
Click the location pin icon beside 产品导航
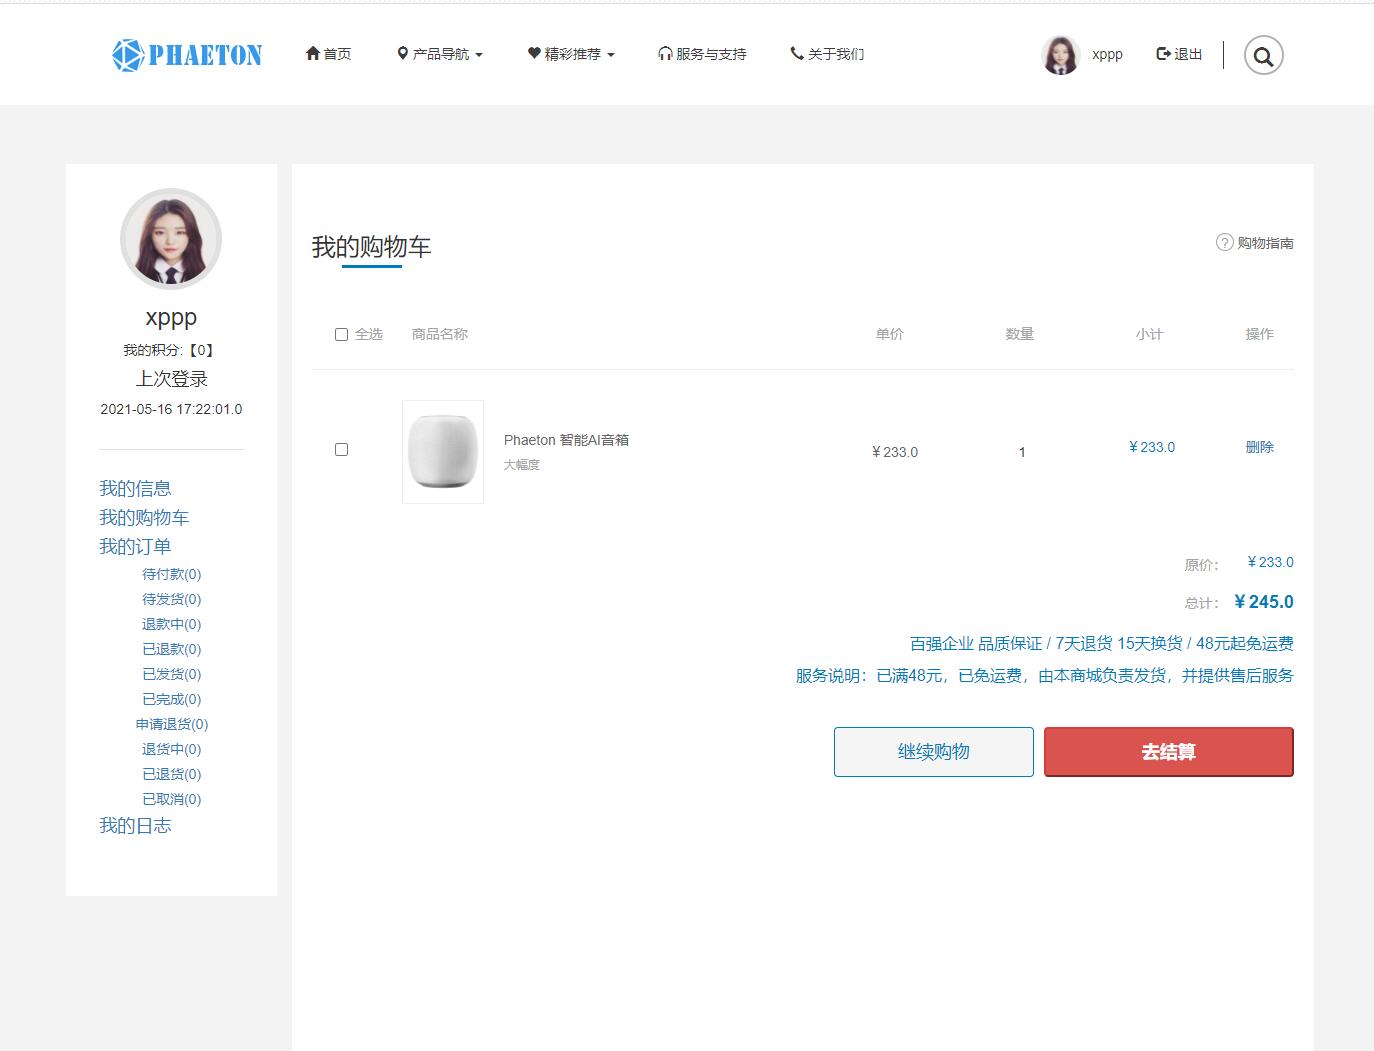point(403,53)
